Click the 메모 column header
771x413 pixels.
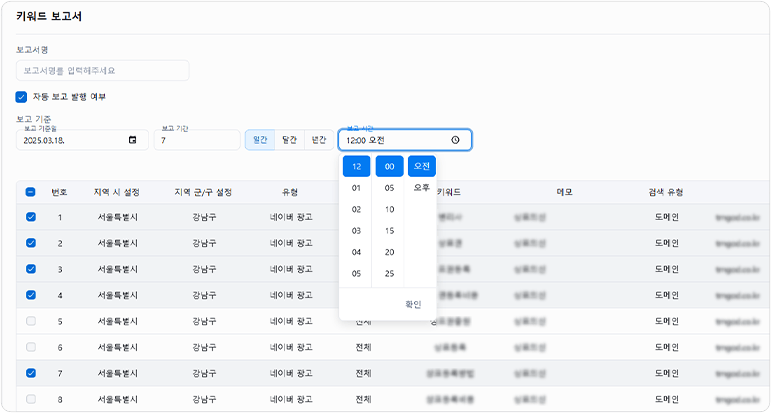coord(564,192)
